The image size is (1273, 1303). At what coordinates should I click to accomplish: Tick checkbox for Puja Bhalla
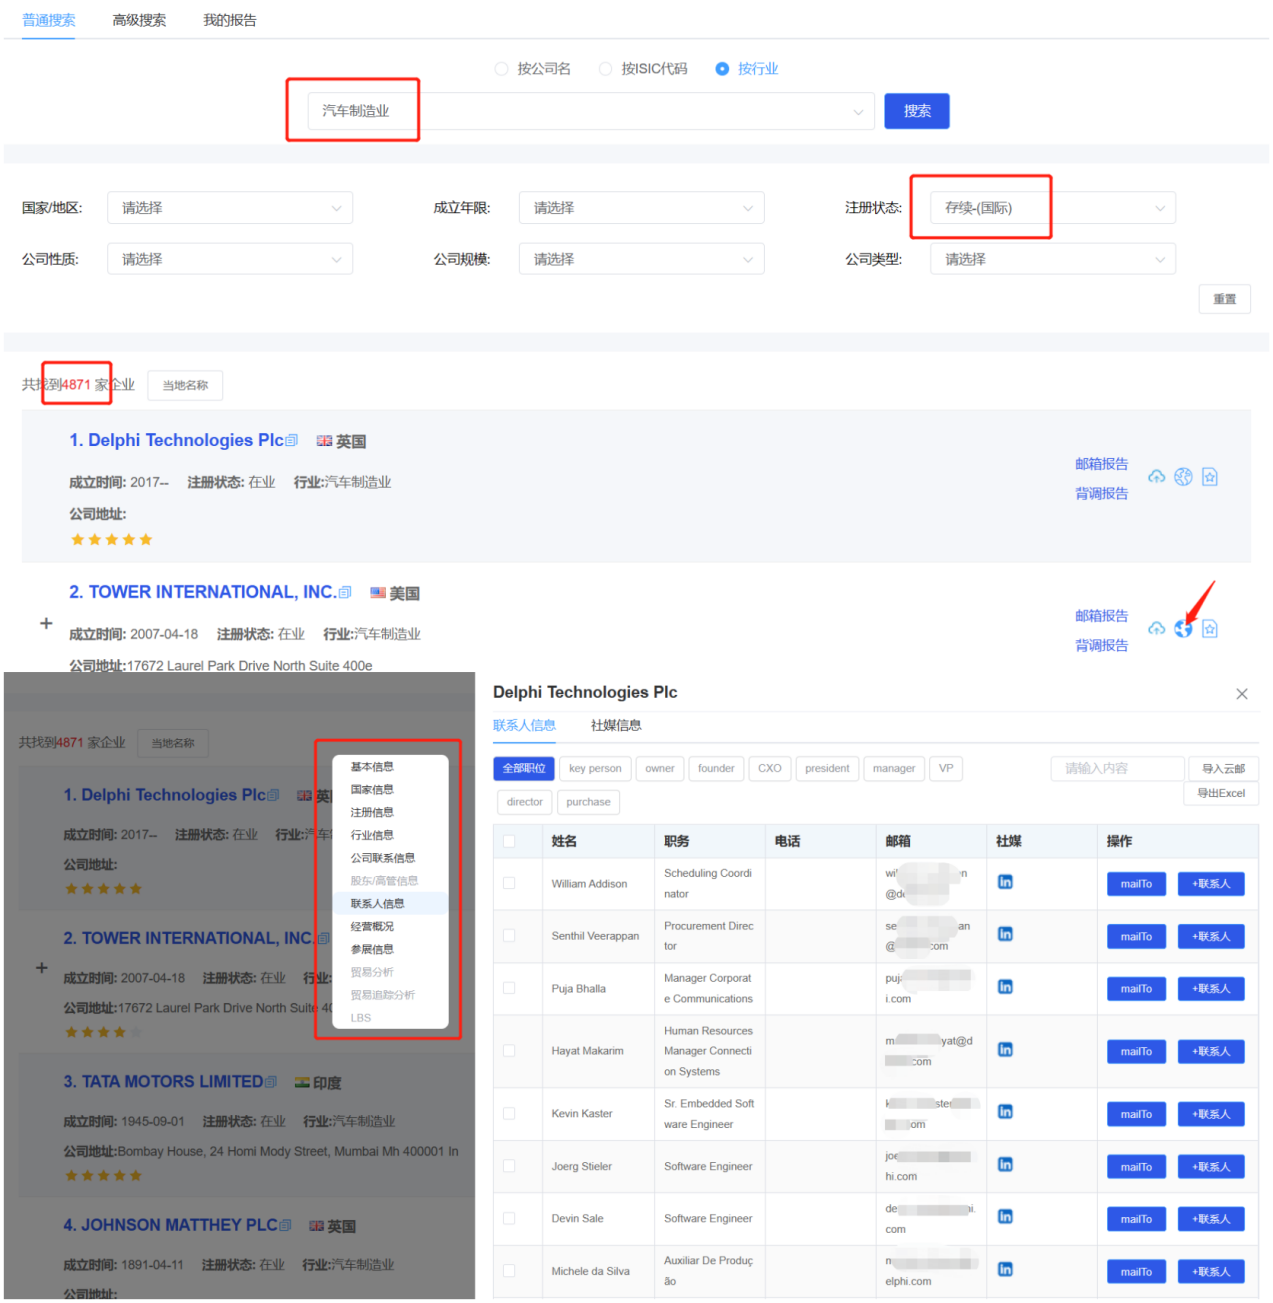pos(509,988)
